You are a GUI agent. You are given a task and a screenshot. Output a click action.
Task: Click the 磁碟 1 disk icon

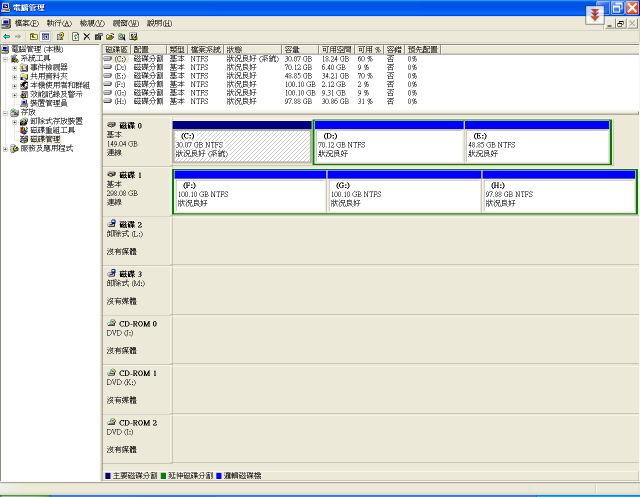click(111, 174)
